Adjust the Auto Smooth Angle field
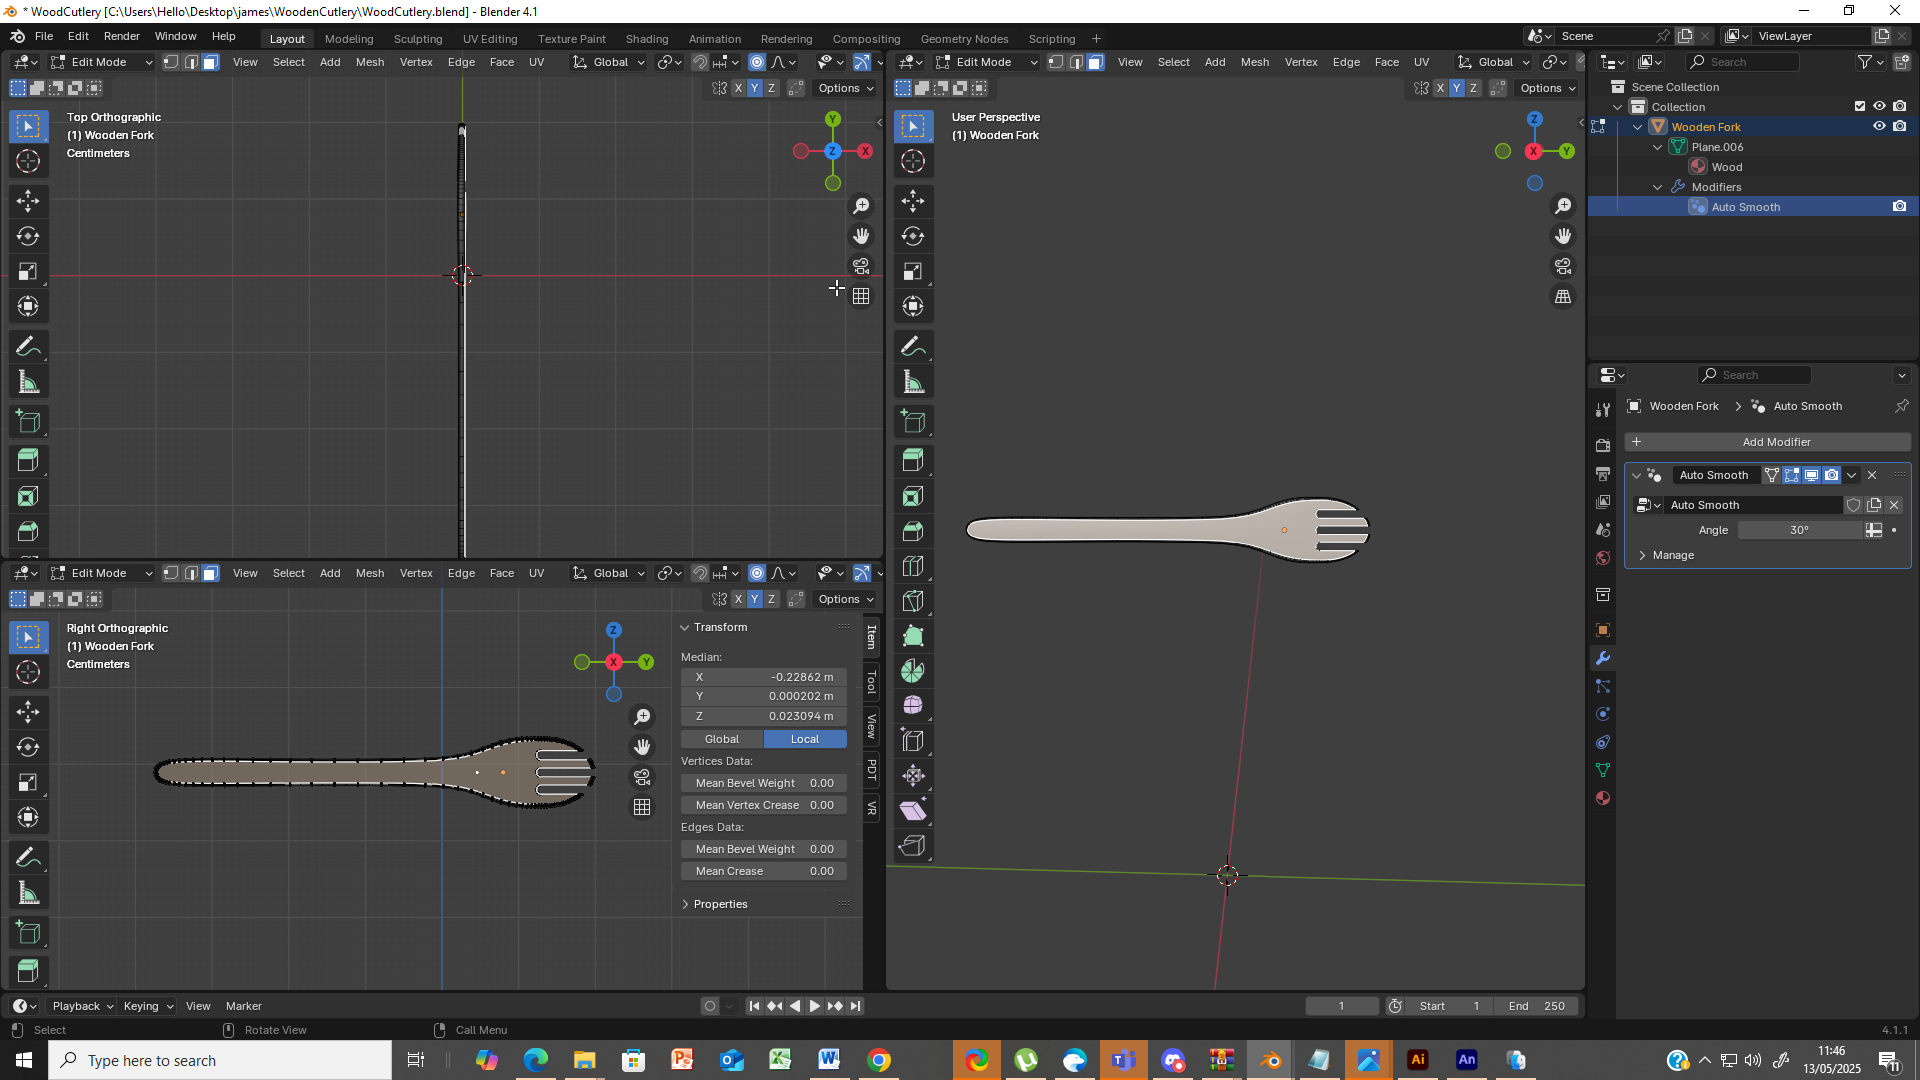Image resolution: width=1920 pixels, height=1080 pixels. coord(1798,530)
